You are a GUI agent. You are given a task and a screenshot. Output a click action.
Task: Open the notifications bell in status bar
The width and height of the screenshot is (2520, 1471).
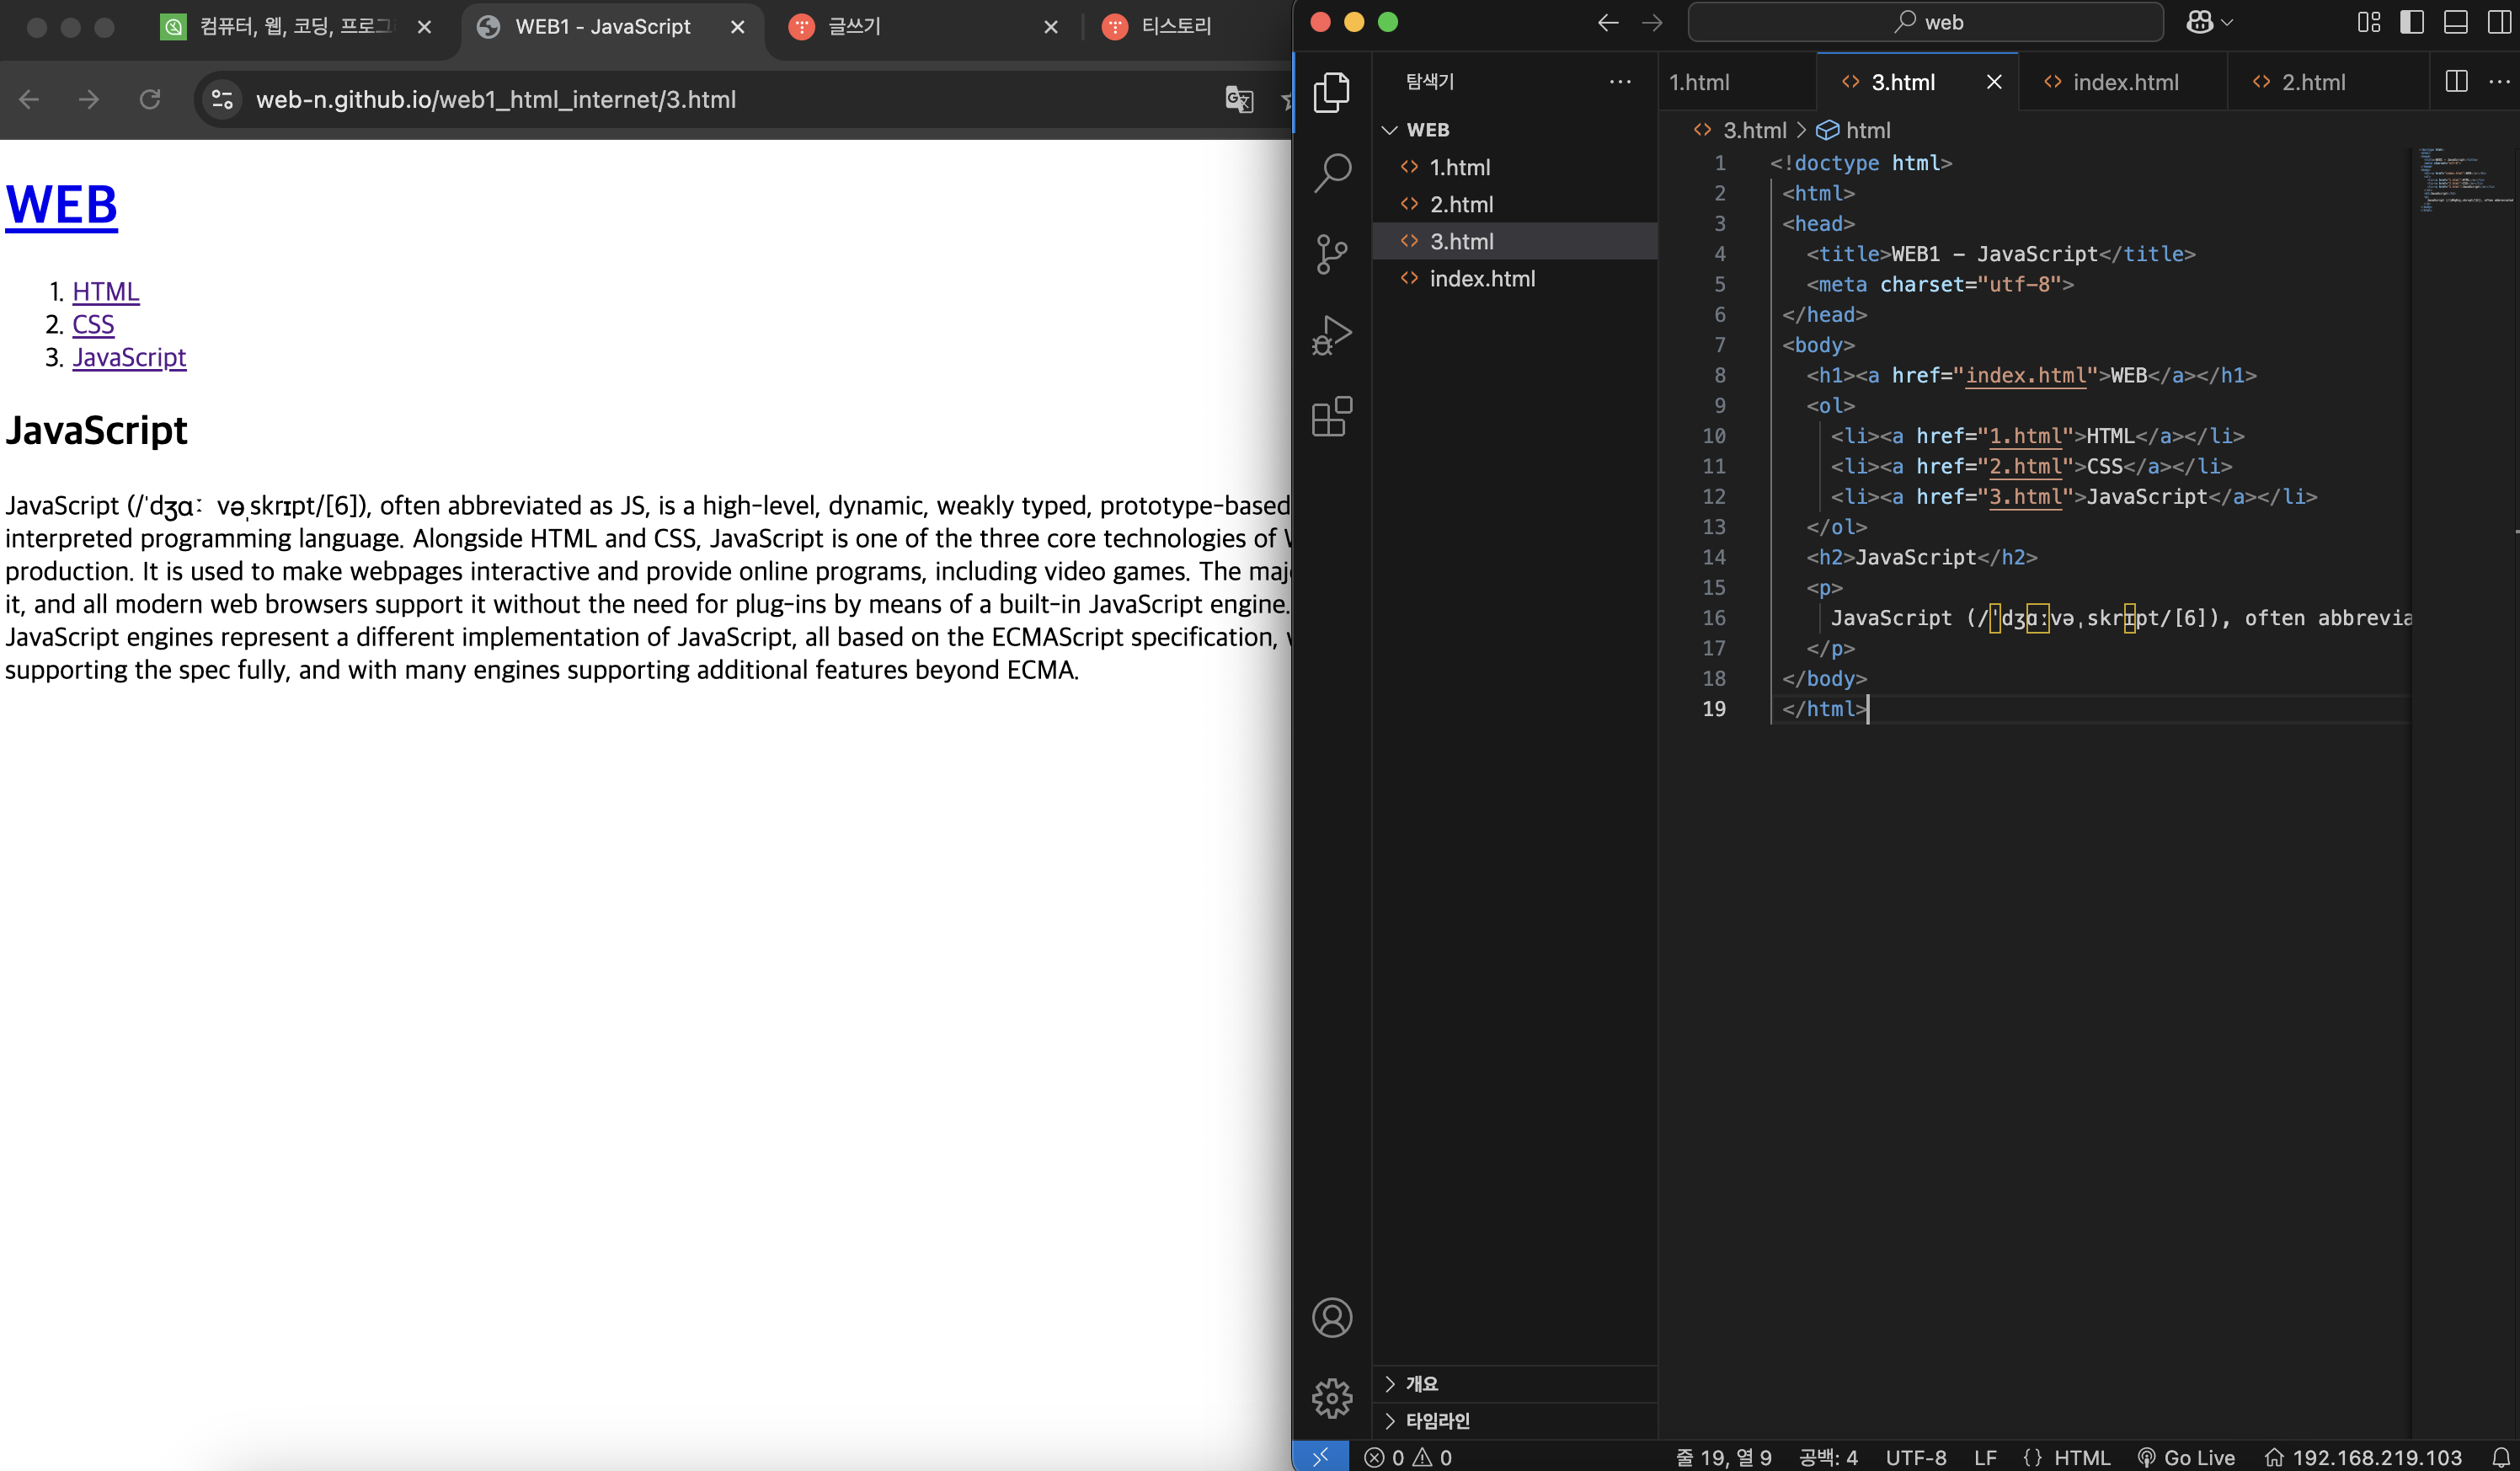coord(2500,1457)
